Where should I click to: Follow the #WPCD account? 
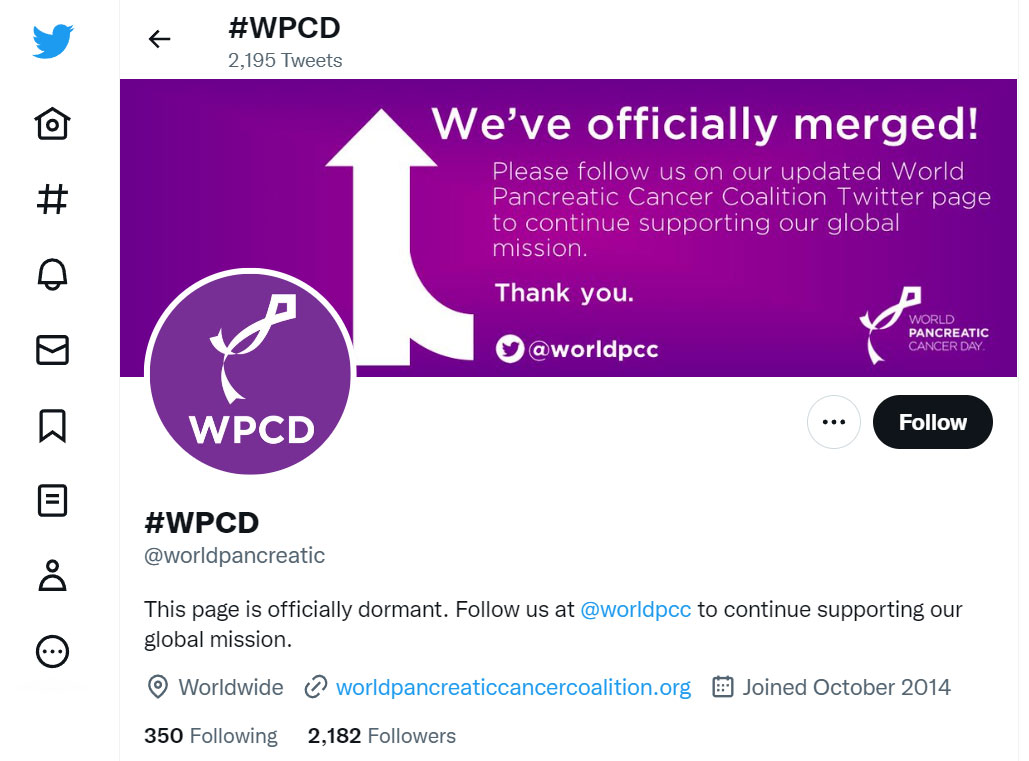(933, 422)
